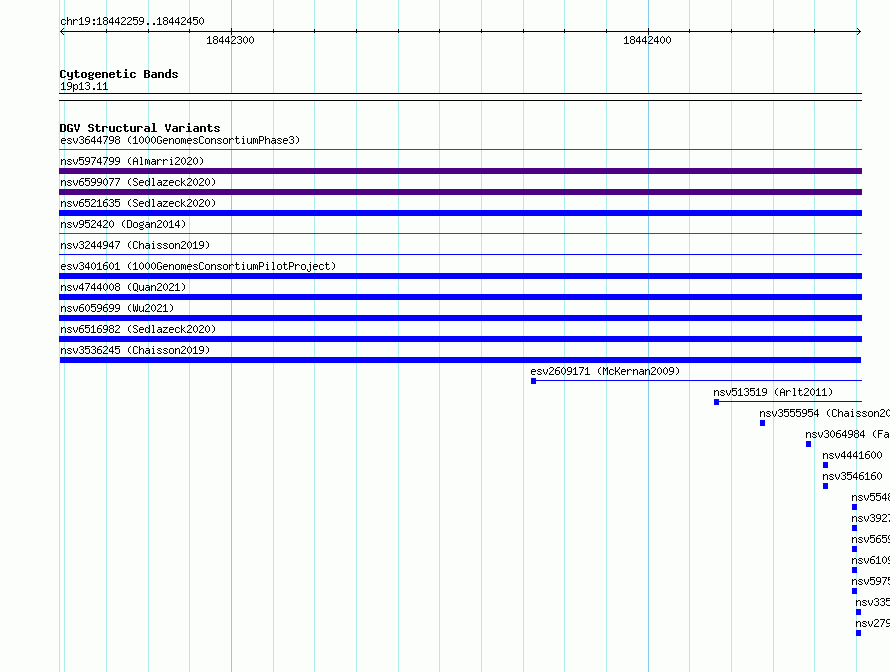This screenshot has height=672, width=890.
Task: Select the thin red line for esv3644798
Action: tap(460, 150)
